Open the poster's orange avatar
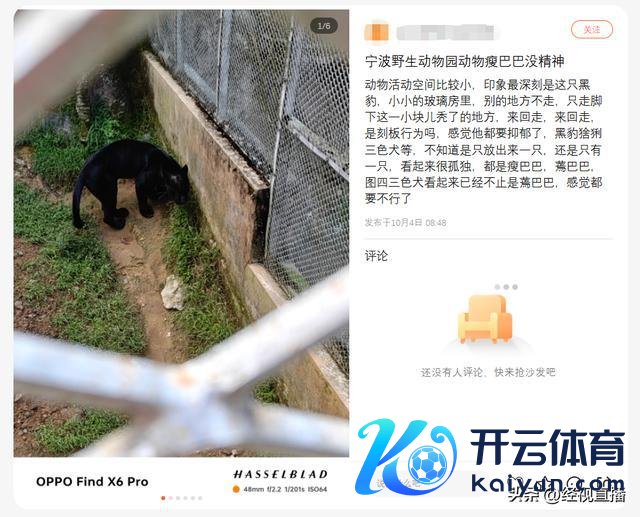640x517 pixels. click(x=376, y=33)
